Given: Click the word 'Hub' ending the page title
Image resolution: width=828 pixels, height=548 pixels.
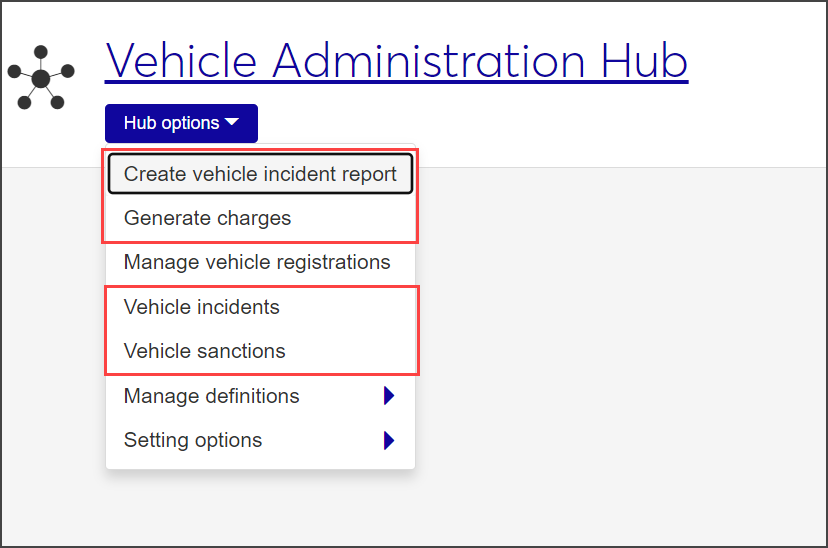Looking at the screenshot, I should point(644,61).
